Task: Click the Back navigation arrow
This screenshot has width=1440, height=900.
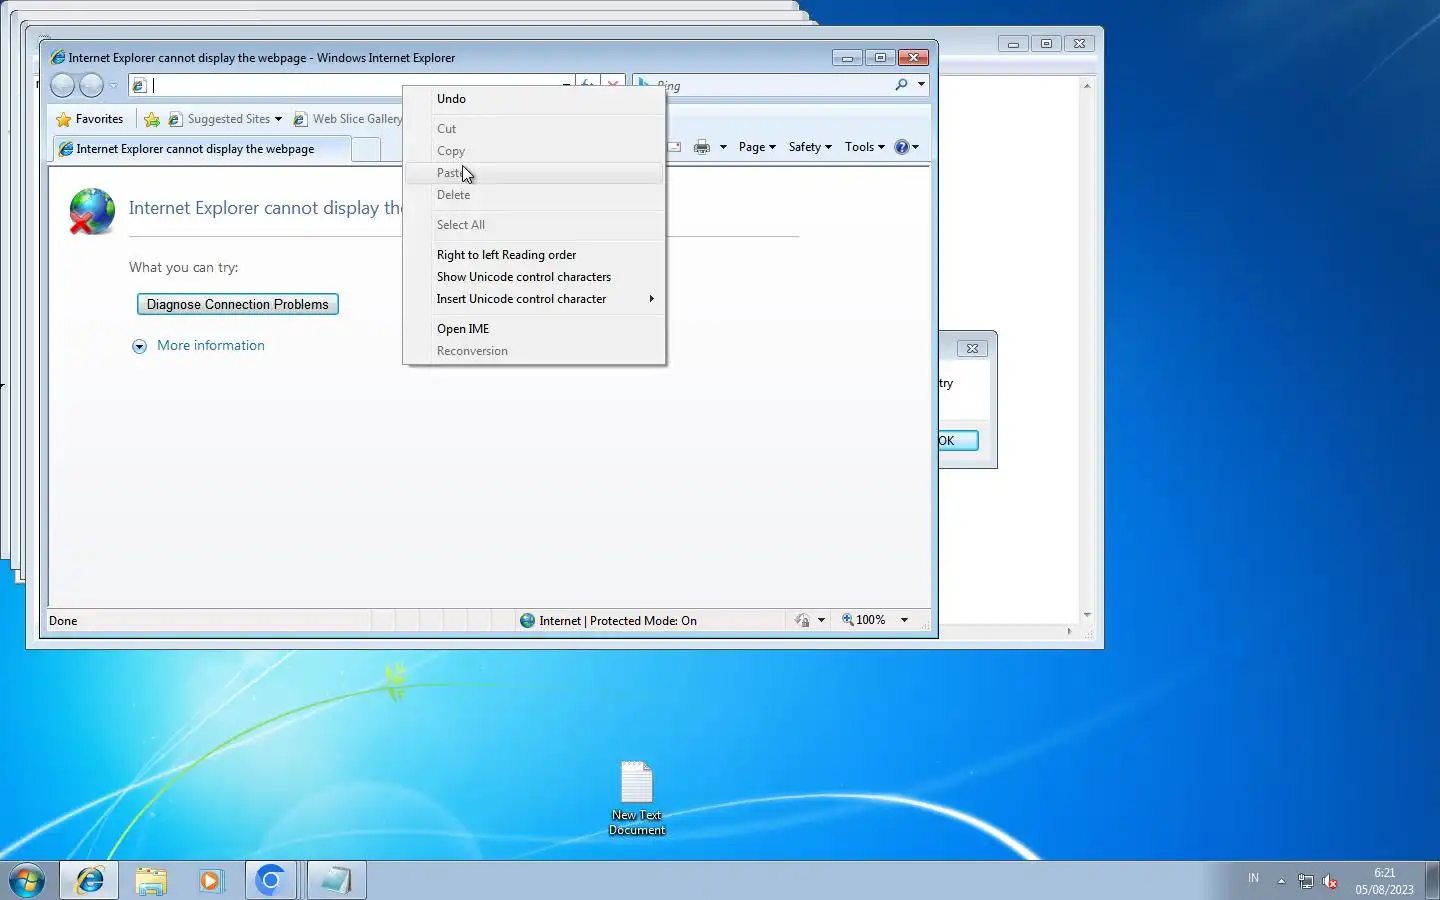Action: pyautogui.click(x=62, y=86)
